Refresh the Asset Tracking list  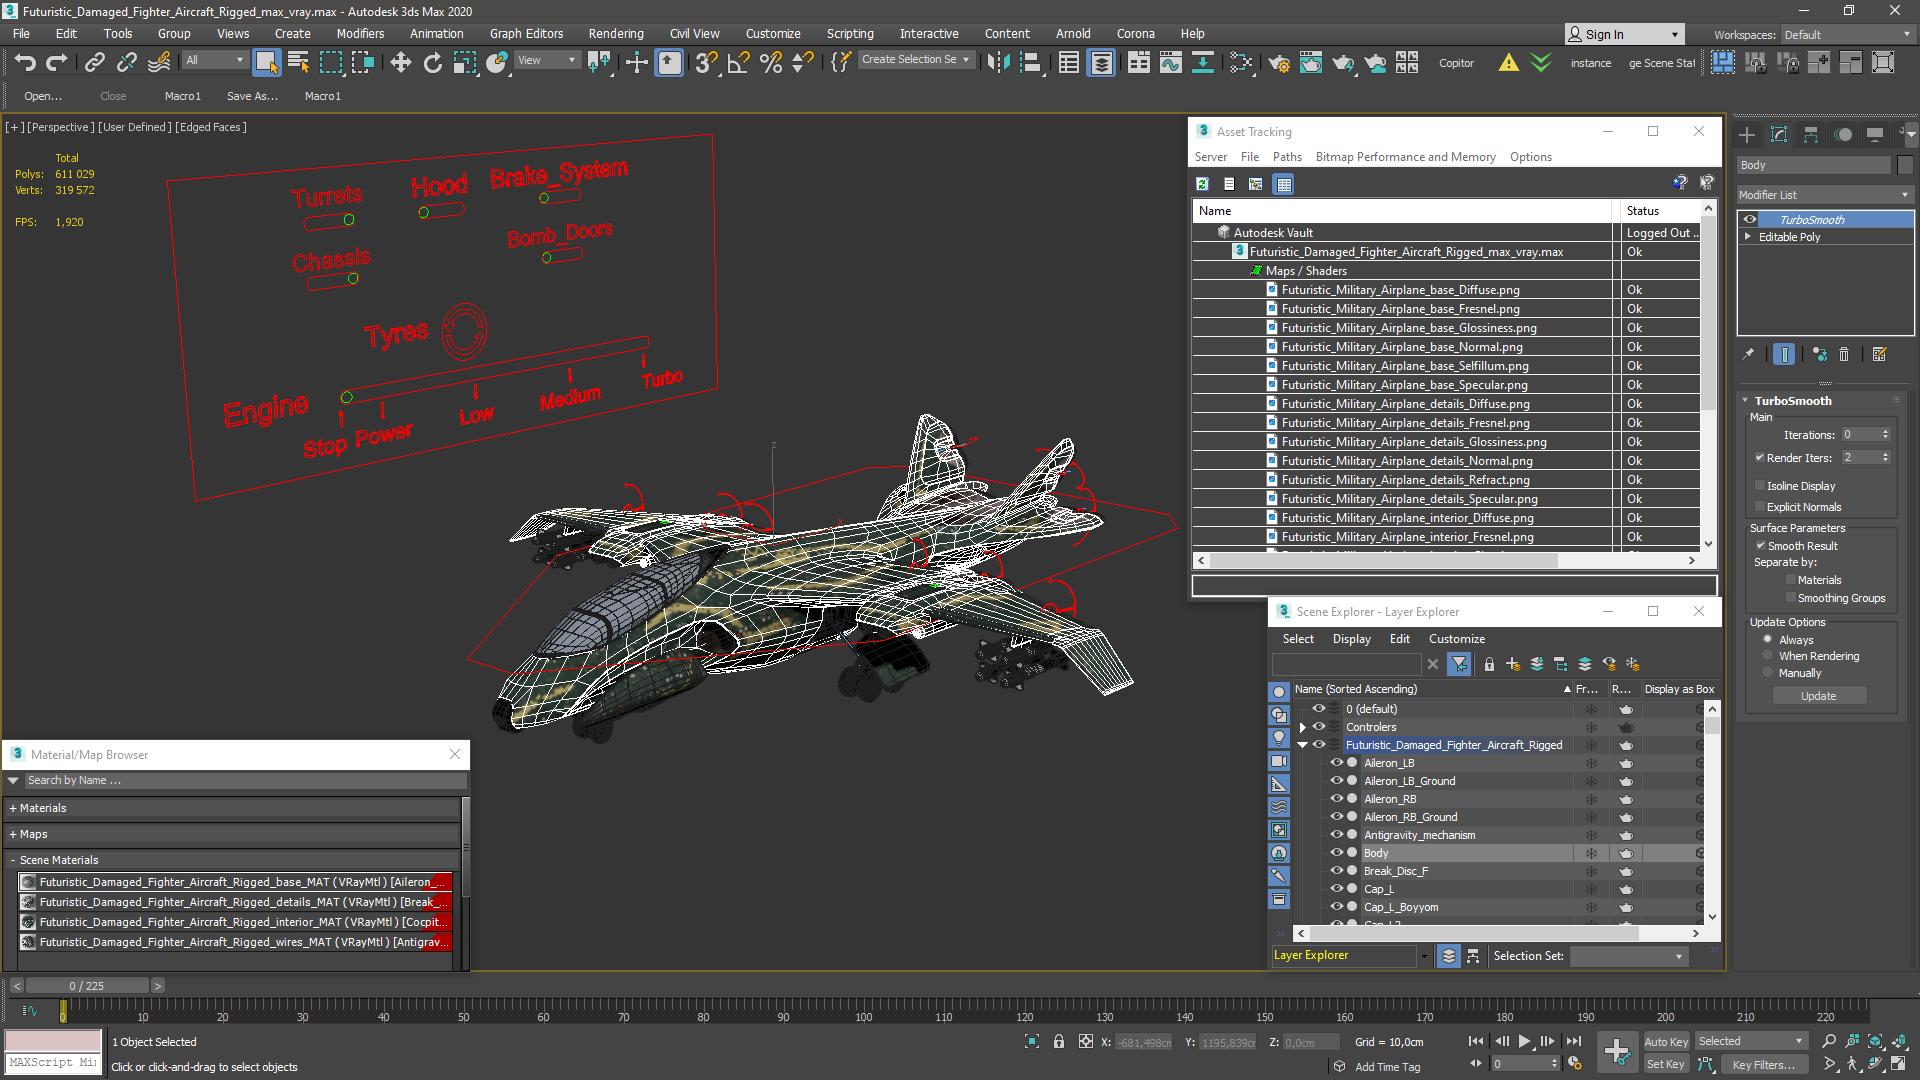tap(1203, 184)
